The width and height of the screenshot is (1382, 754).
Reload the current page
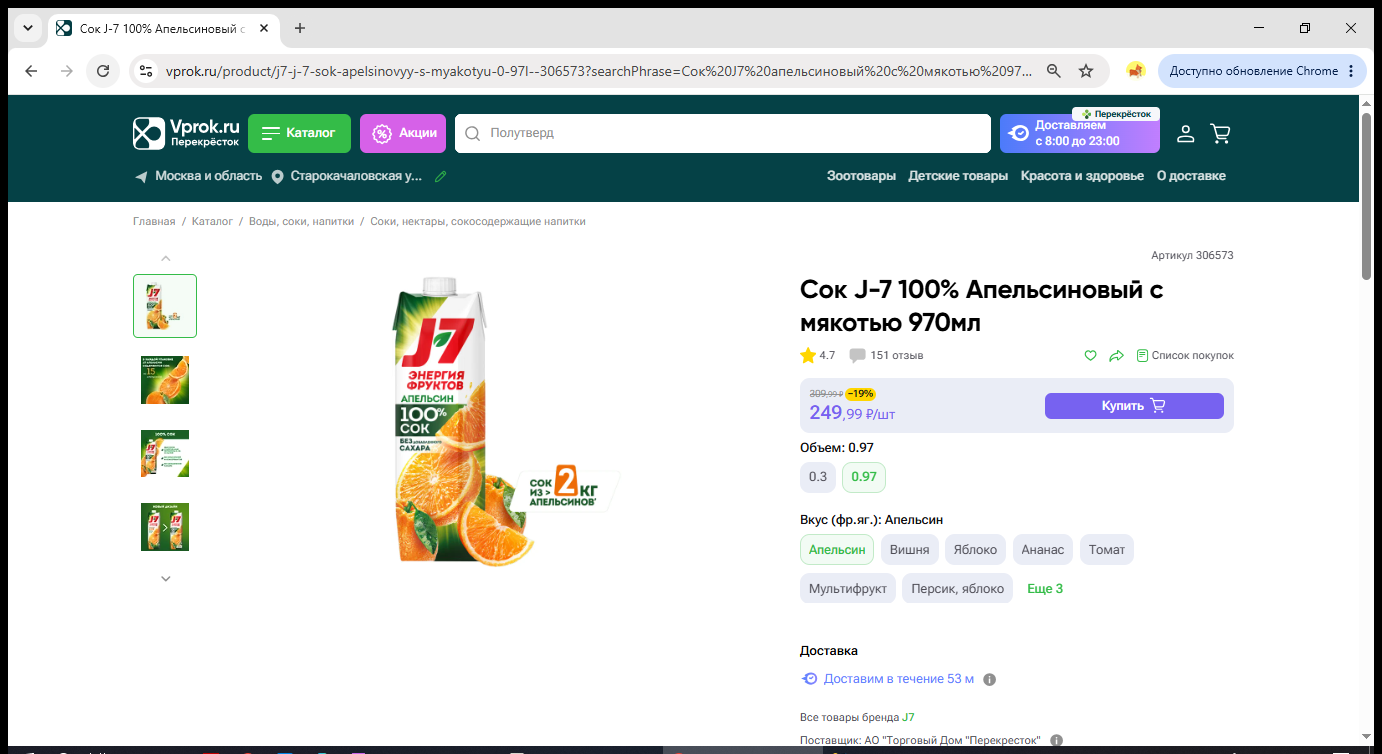[x=103, y=71]
